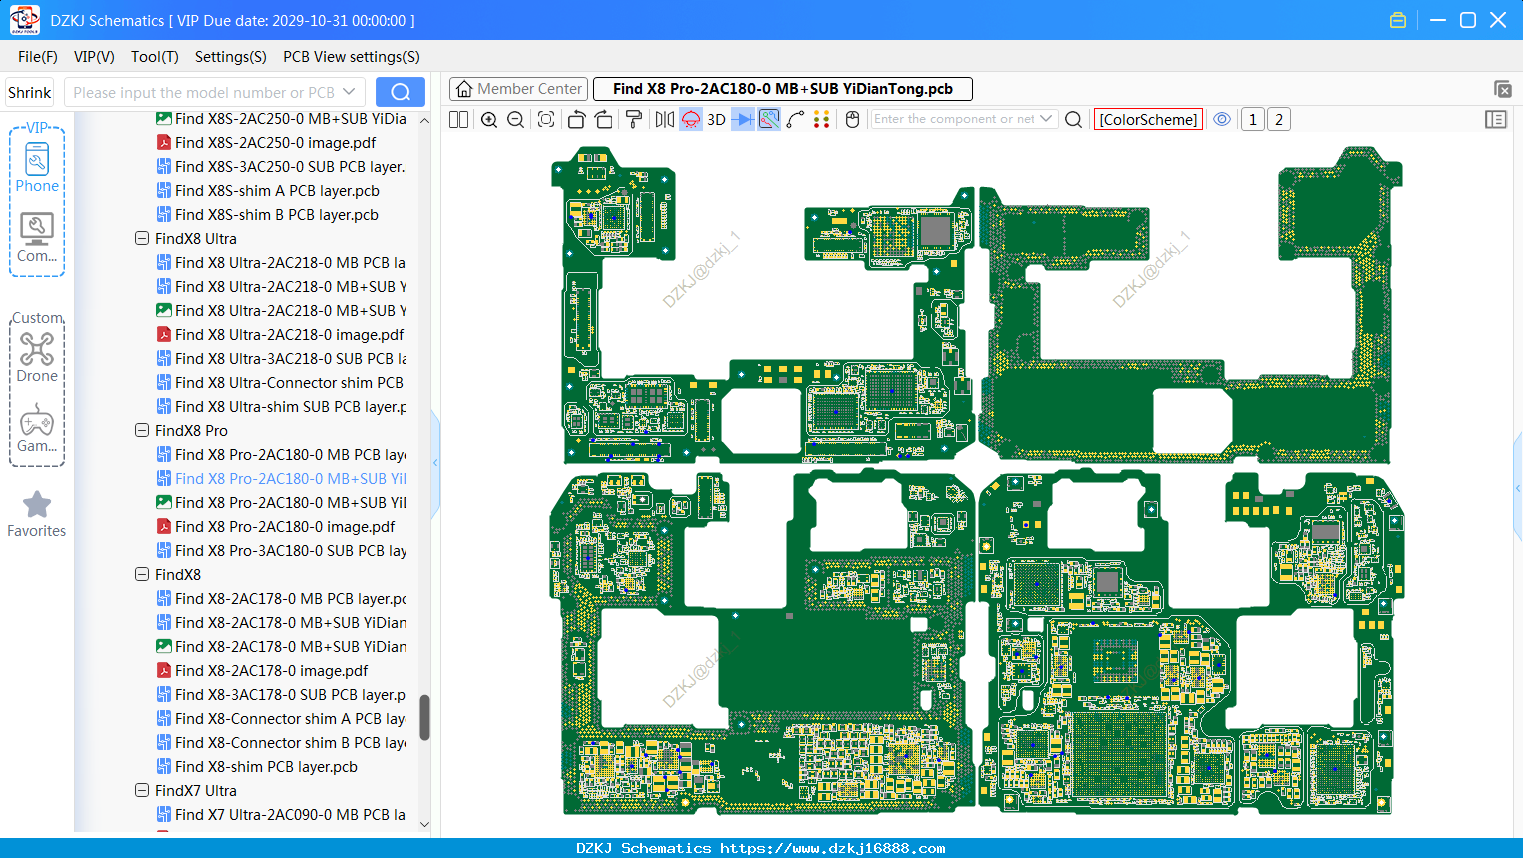This screenshot has height=858, width=1523.
Task: Open Find X8 Ultra-Connector shim PCB file
Action: click(280, 383)
